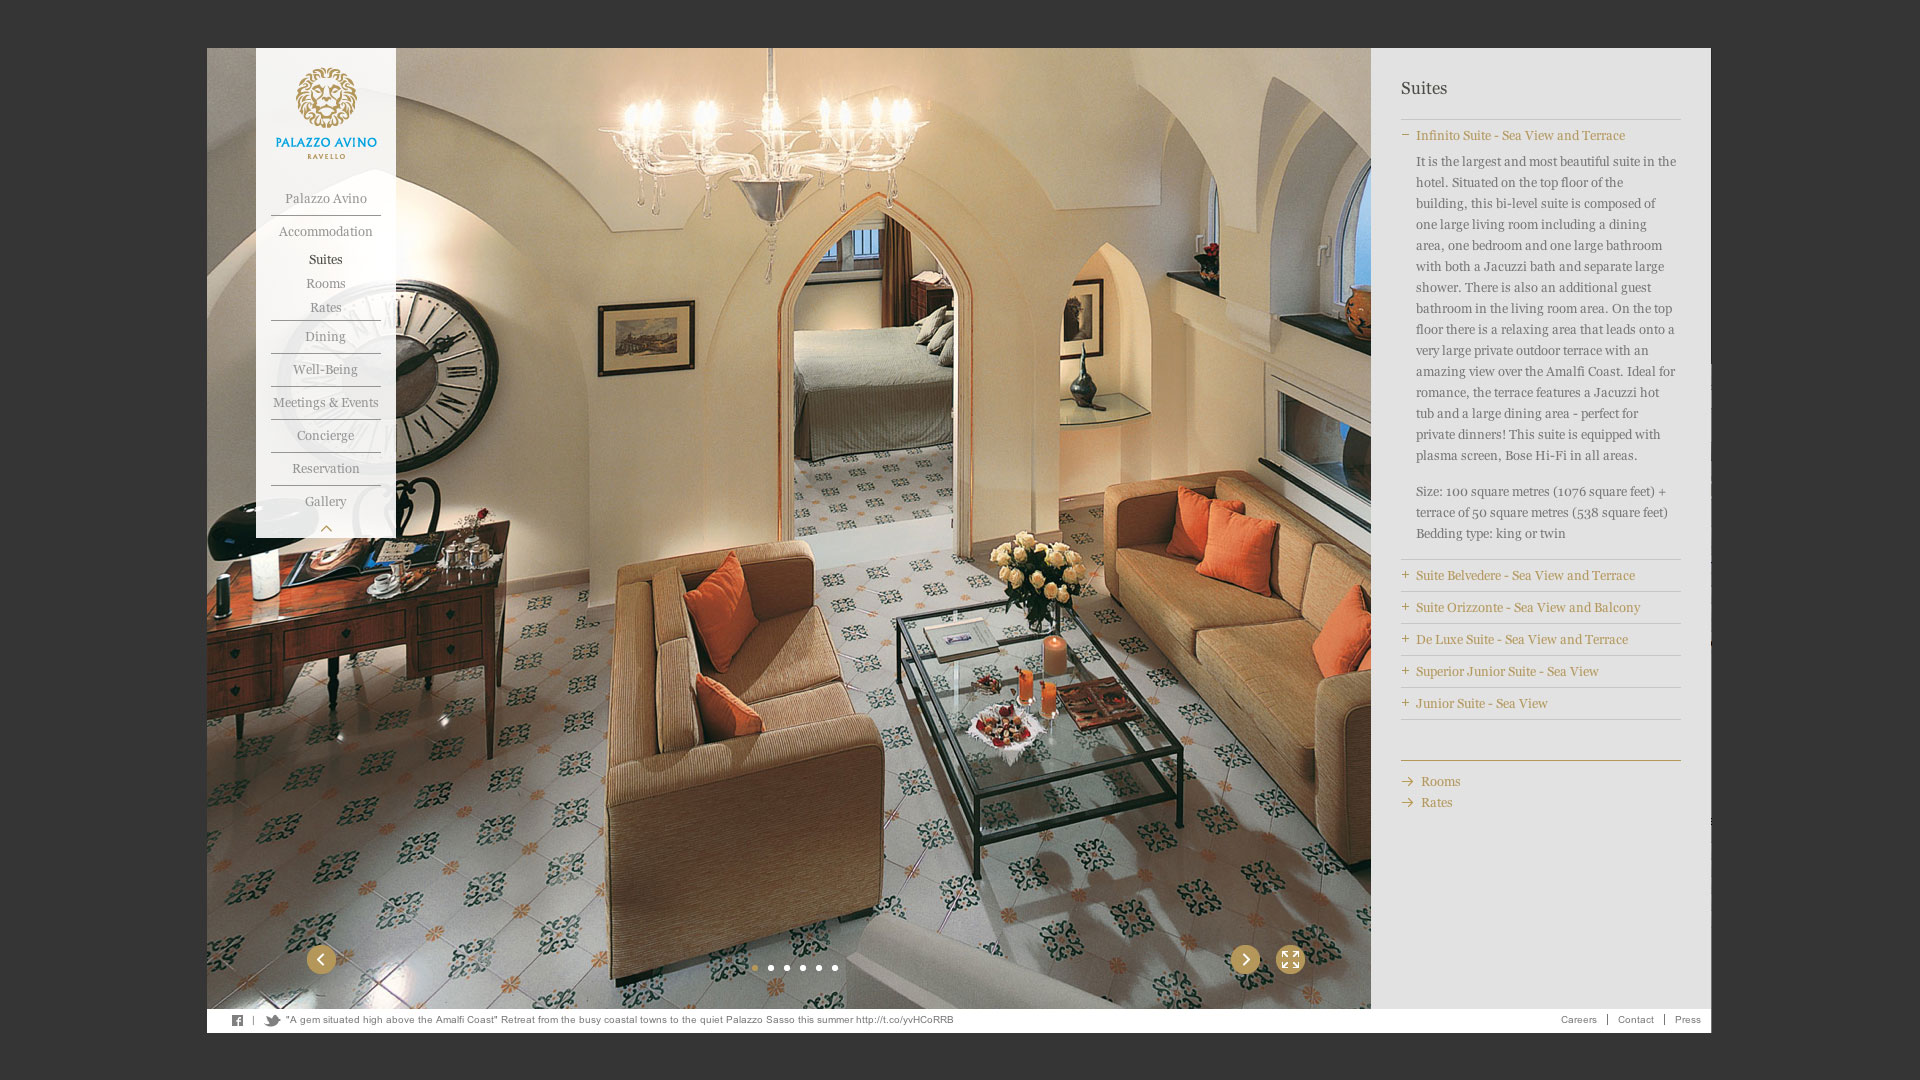Open the fullscreen image view
This screenshot has width=1920, height=1080.
(x=1290, y=960)
